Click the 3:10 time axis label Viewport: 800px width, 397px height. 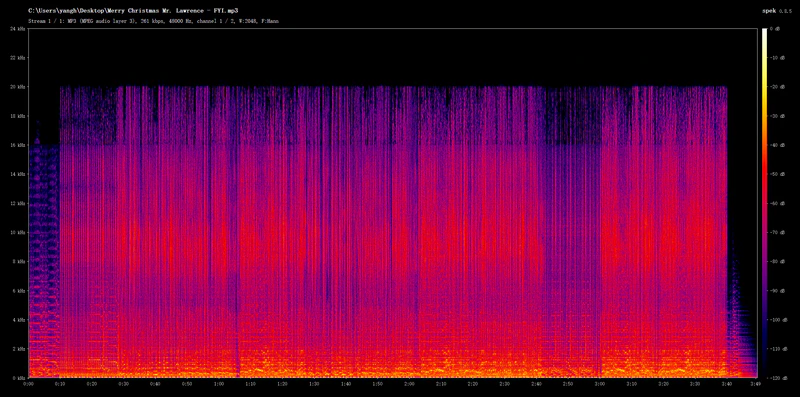[x=633, y=383]
